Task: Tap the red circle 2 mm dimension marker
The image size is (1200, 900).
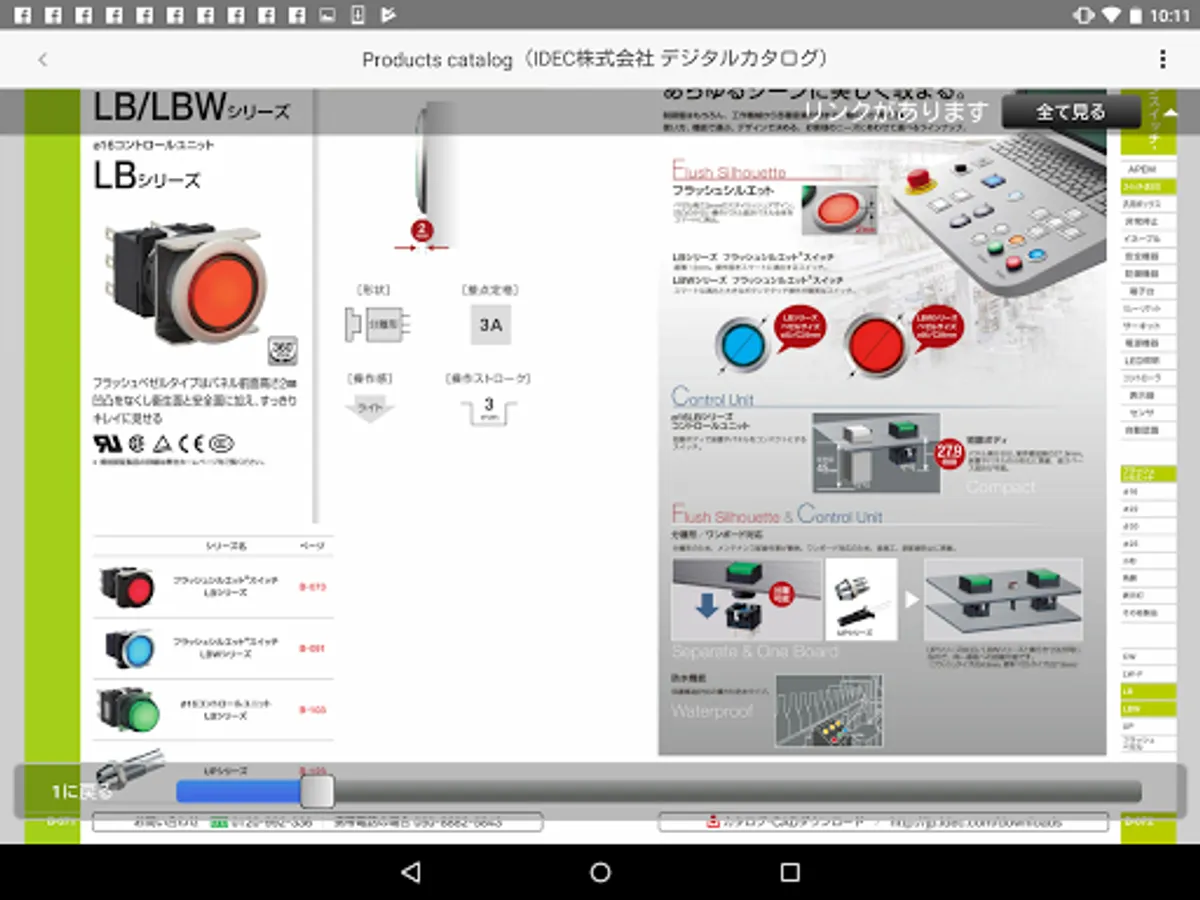Action: pos(422,231)
